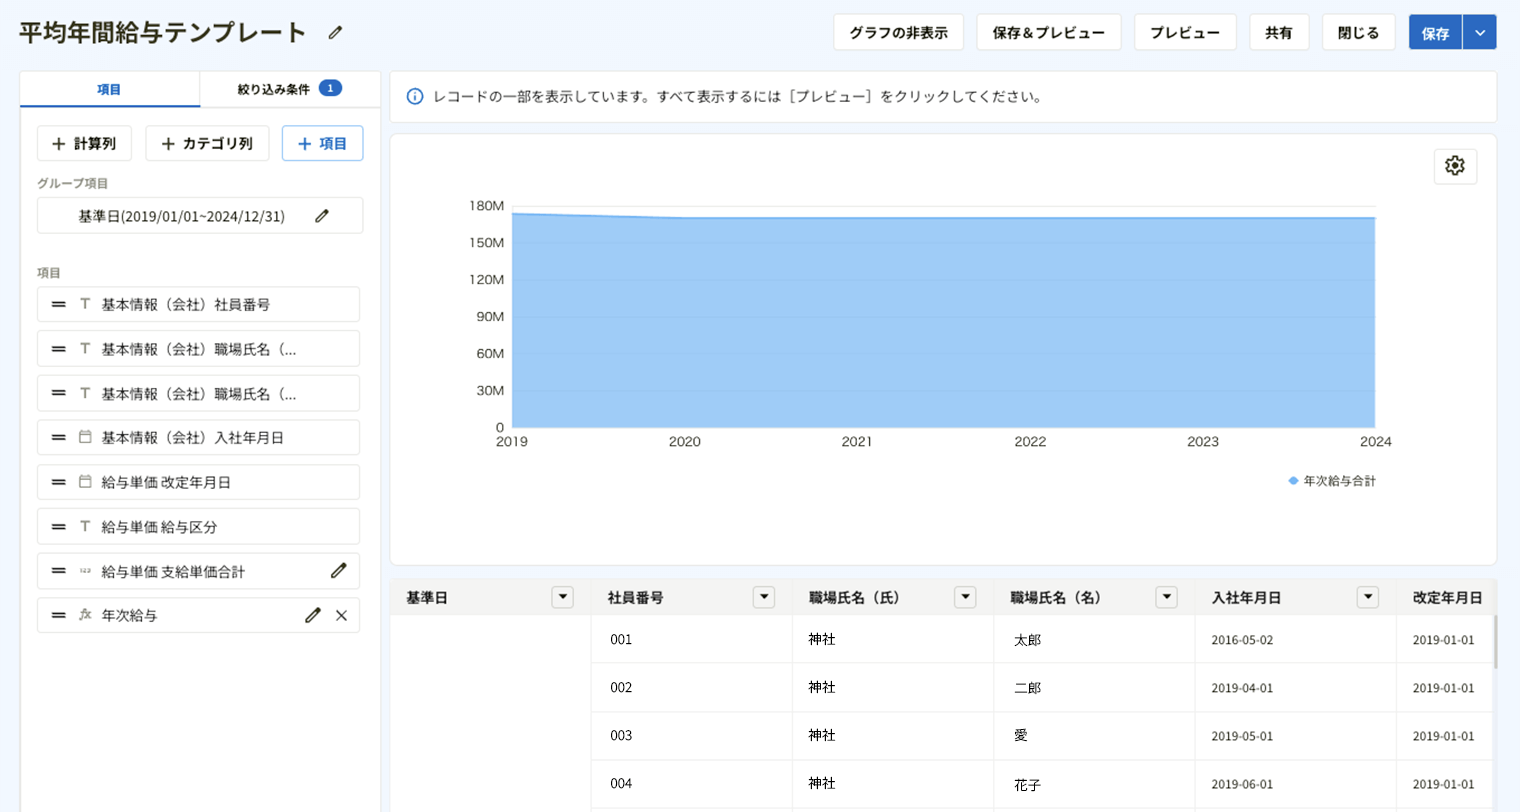Open 基準日 column filter dropdown
Viewport: 1520px width, 812px height.
coord(563,597)
